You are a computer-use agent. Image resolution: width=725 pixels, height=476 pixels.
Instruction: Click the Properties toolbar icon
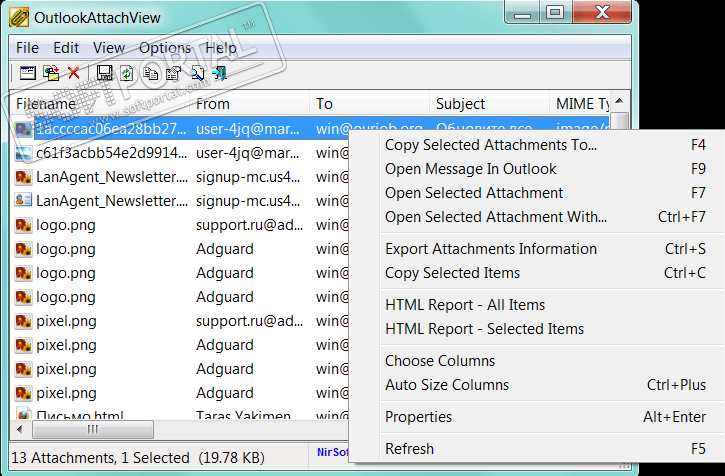pos(173,73)
